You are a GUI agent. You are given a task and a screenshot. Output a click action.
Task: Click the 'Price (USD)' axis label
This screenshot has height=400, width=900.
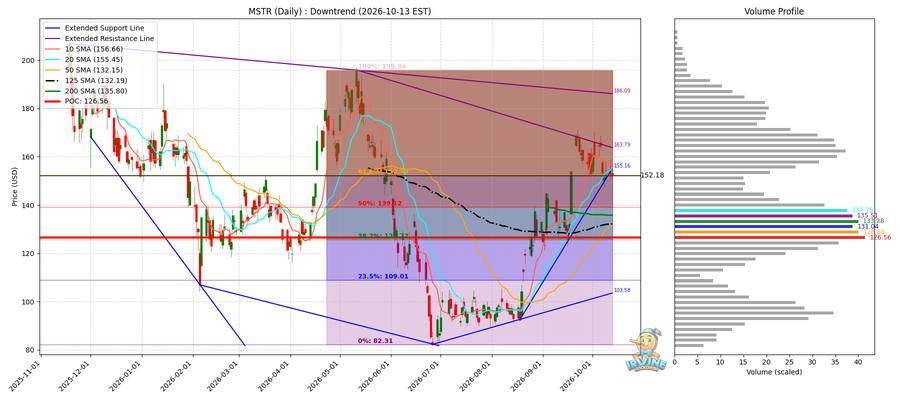pyautogui.click(x=15, y=185)
